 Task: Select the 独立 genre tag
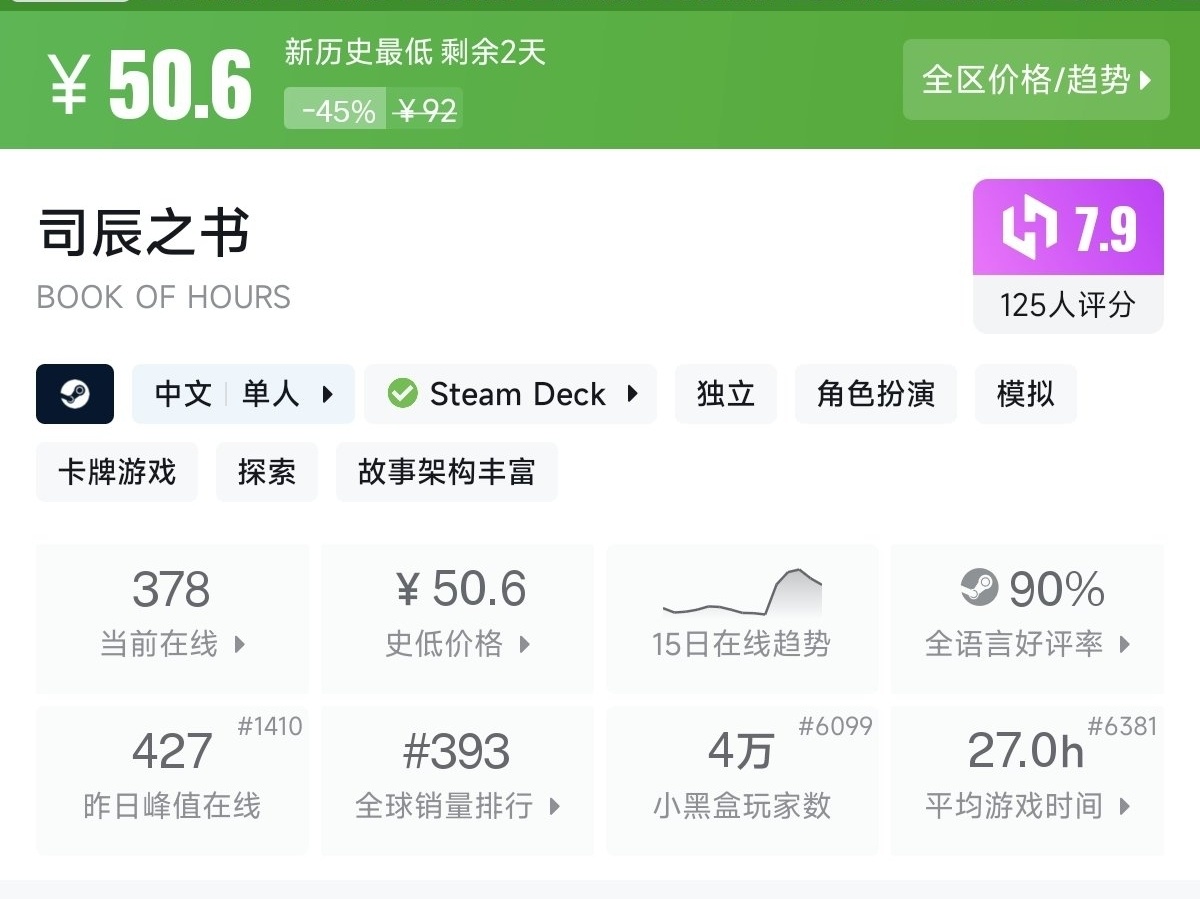click(726, 394)
